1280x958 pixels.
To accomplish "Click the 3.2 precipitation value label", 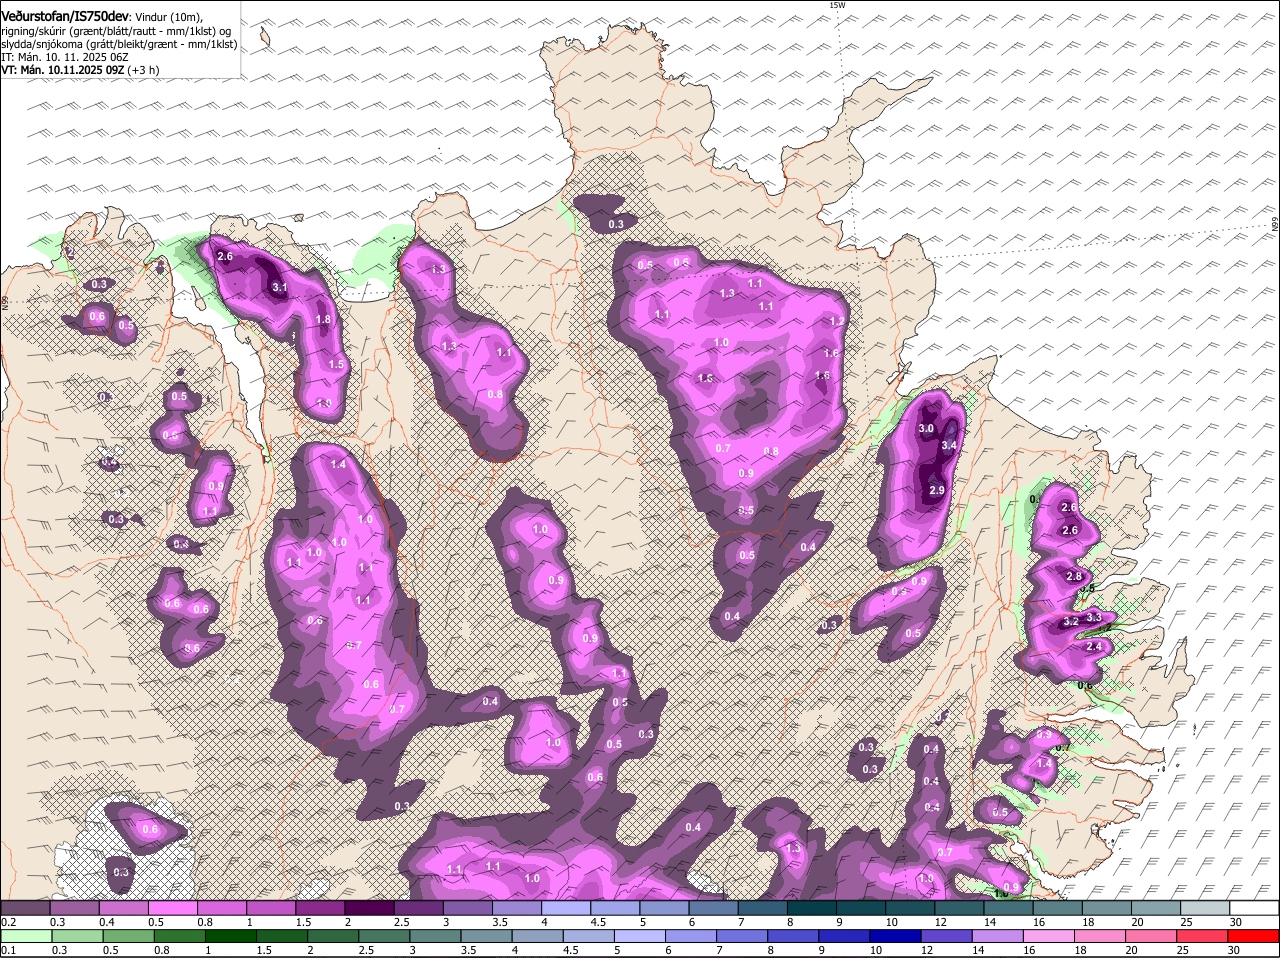I will click(x=1070, y=621).
